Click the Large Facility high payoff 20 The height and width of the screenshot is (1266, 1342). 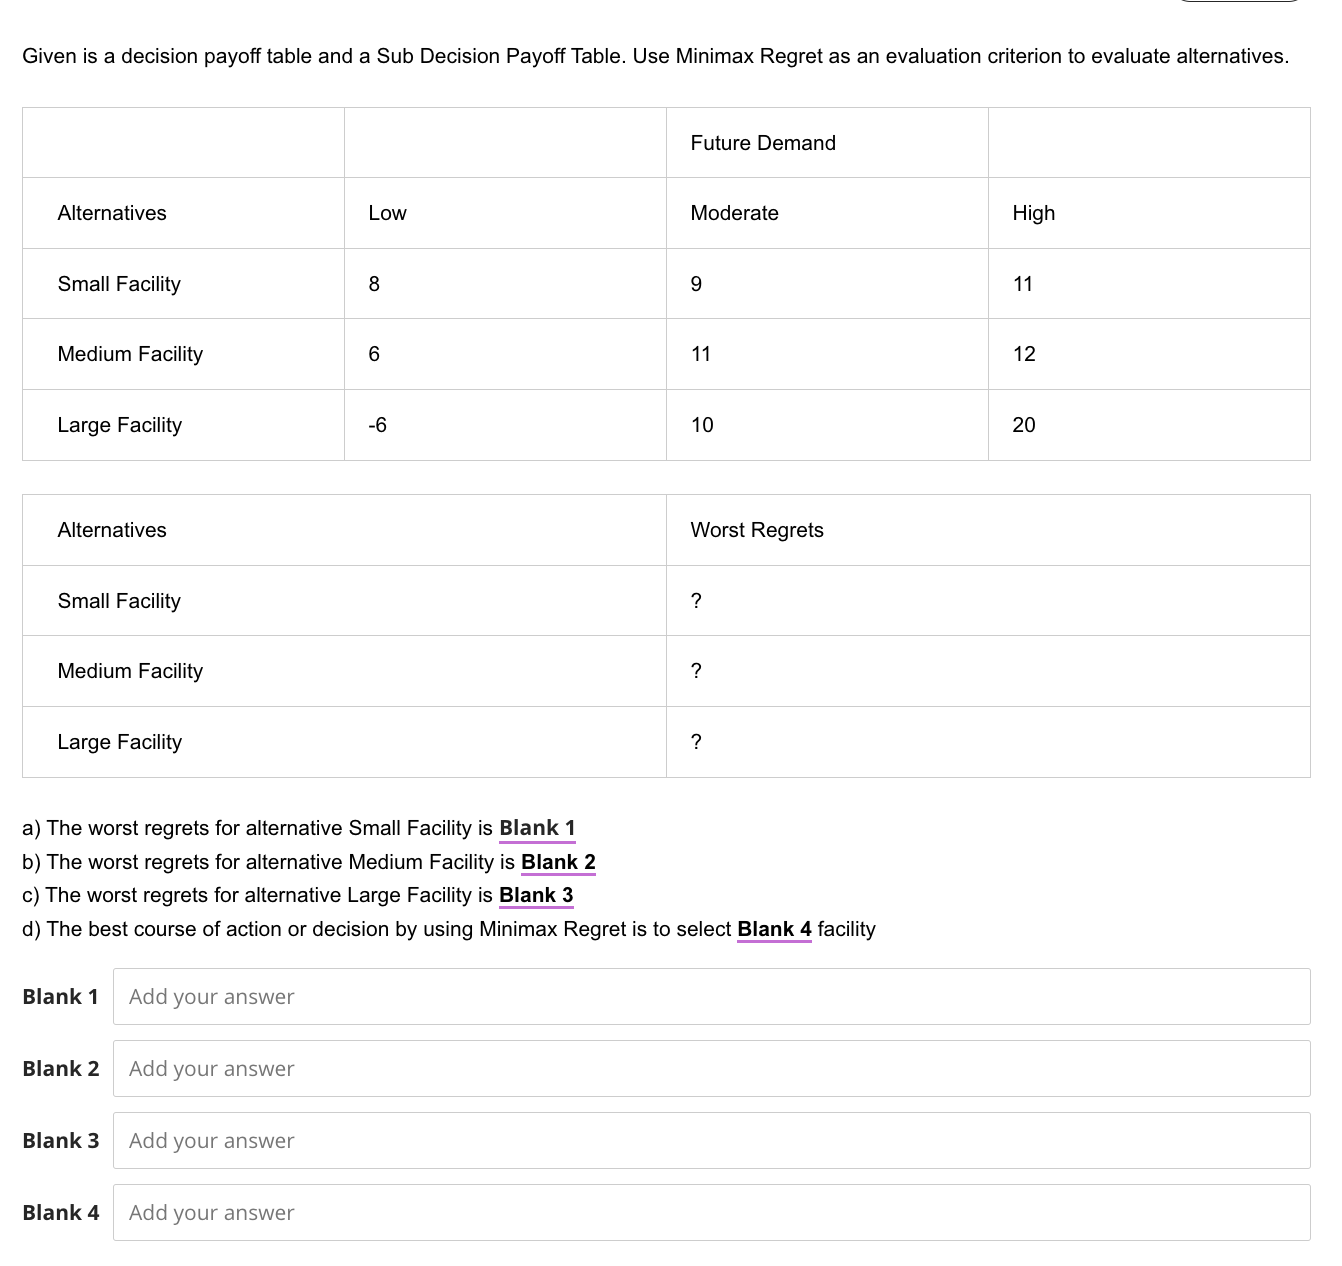[x=1024, y=425]
